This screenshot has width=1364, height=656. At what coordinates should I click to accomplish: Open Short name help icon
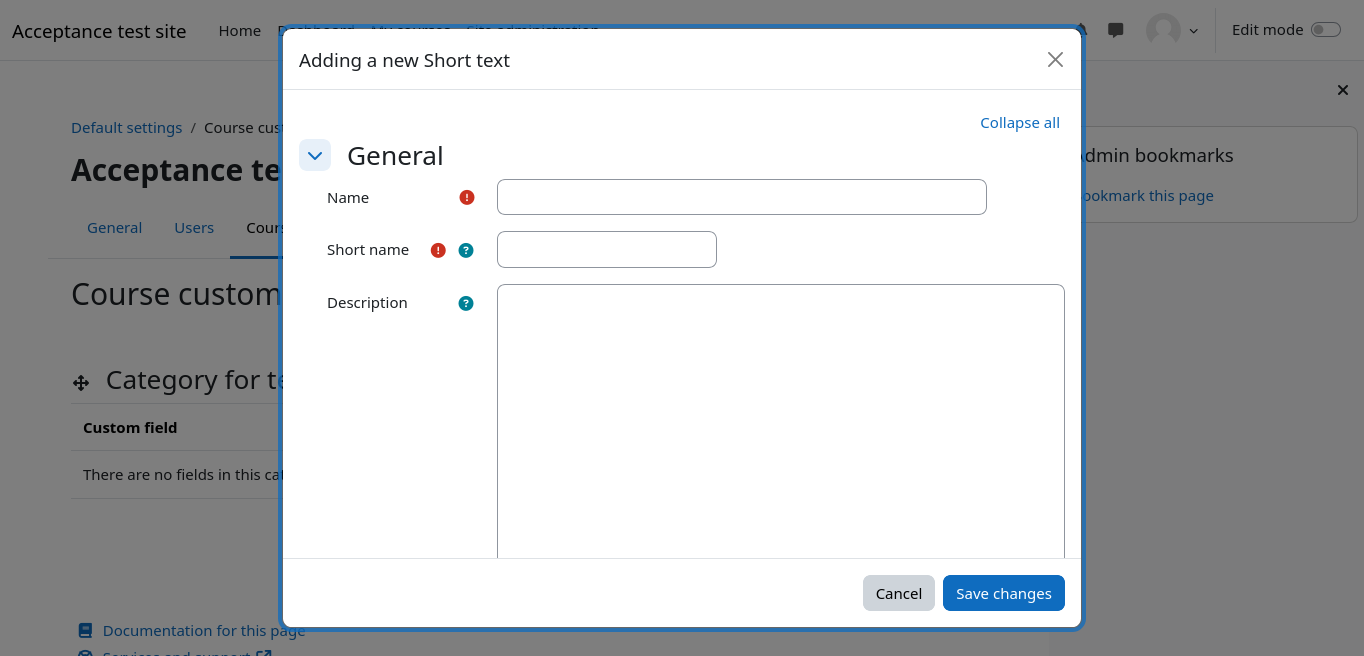tap(466, 250)
